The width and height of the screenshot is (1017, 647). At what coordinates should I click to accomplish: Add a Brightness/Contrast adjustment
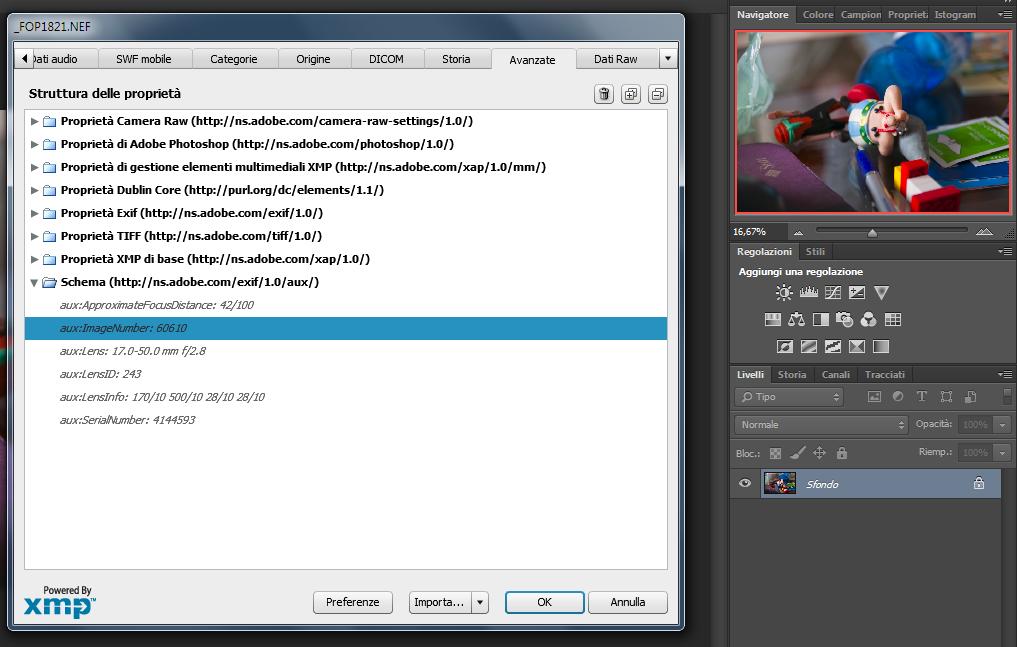[784, 292]
